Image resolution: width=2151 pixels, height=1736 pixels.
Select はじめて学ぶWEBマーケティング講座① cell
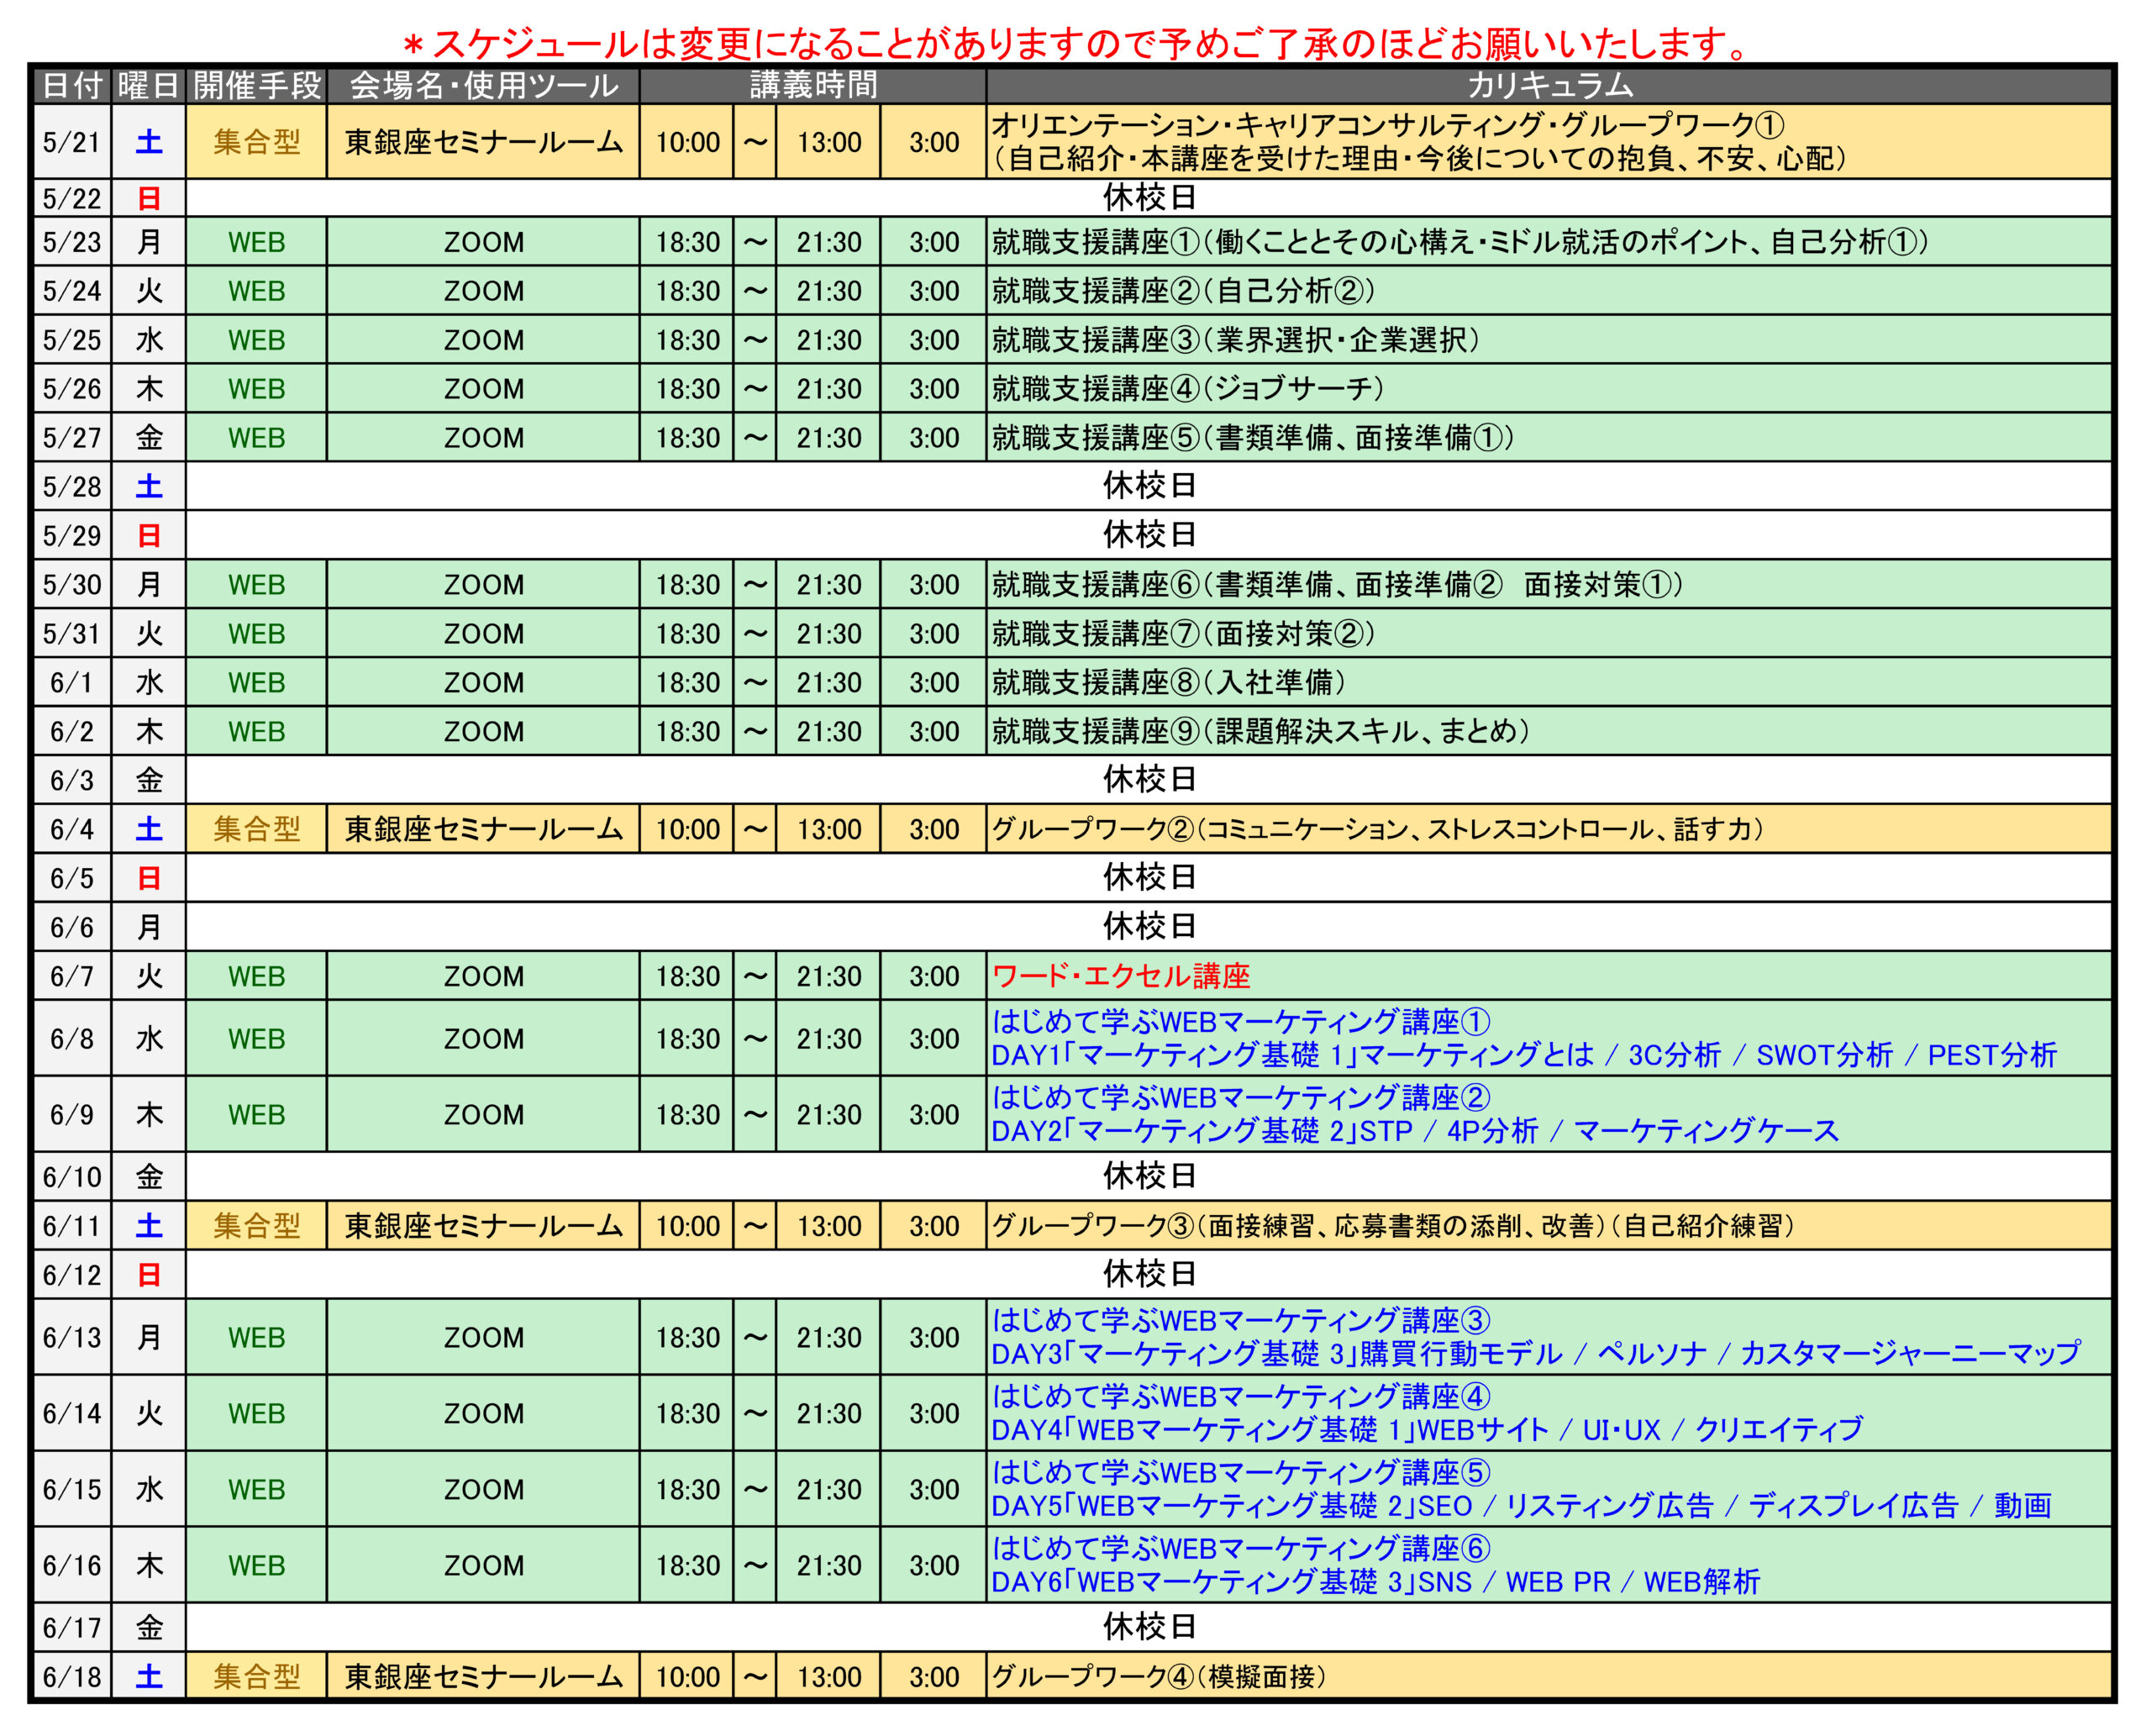1549,1038
